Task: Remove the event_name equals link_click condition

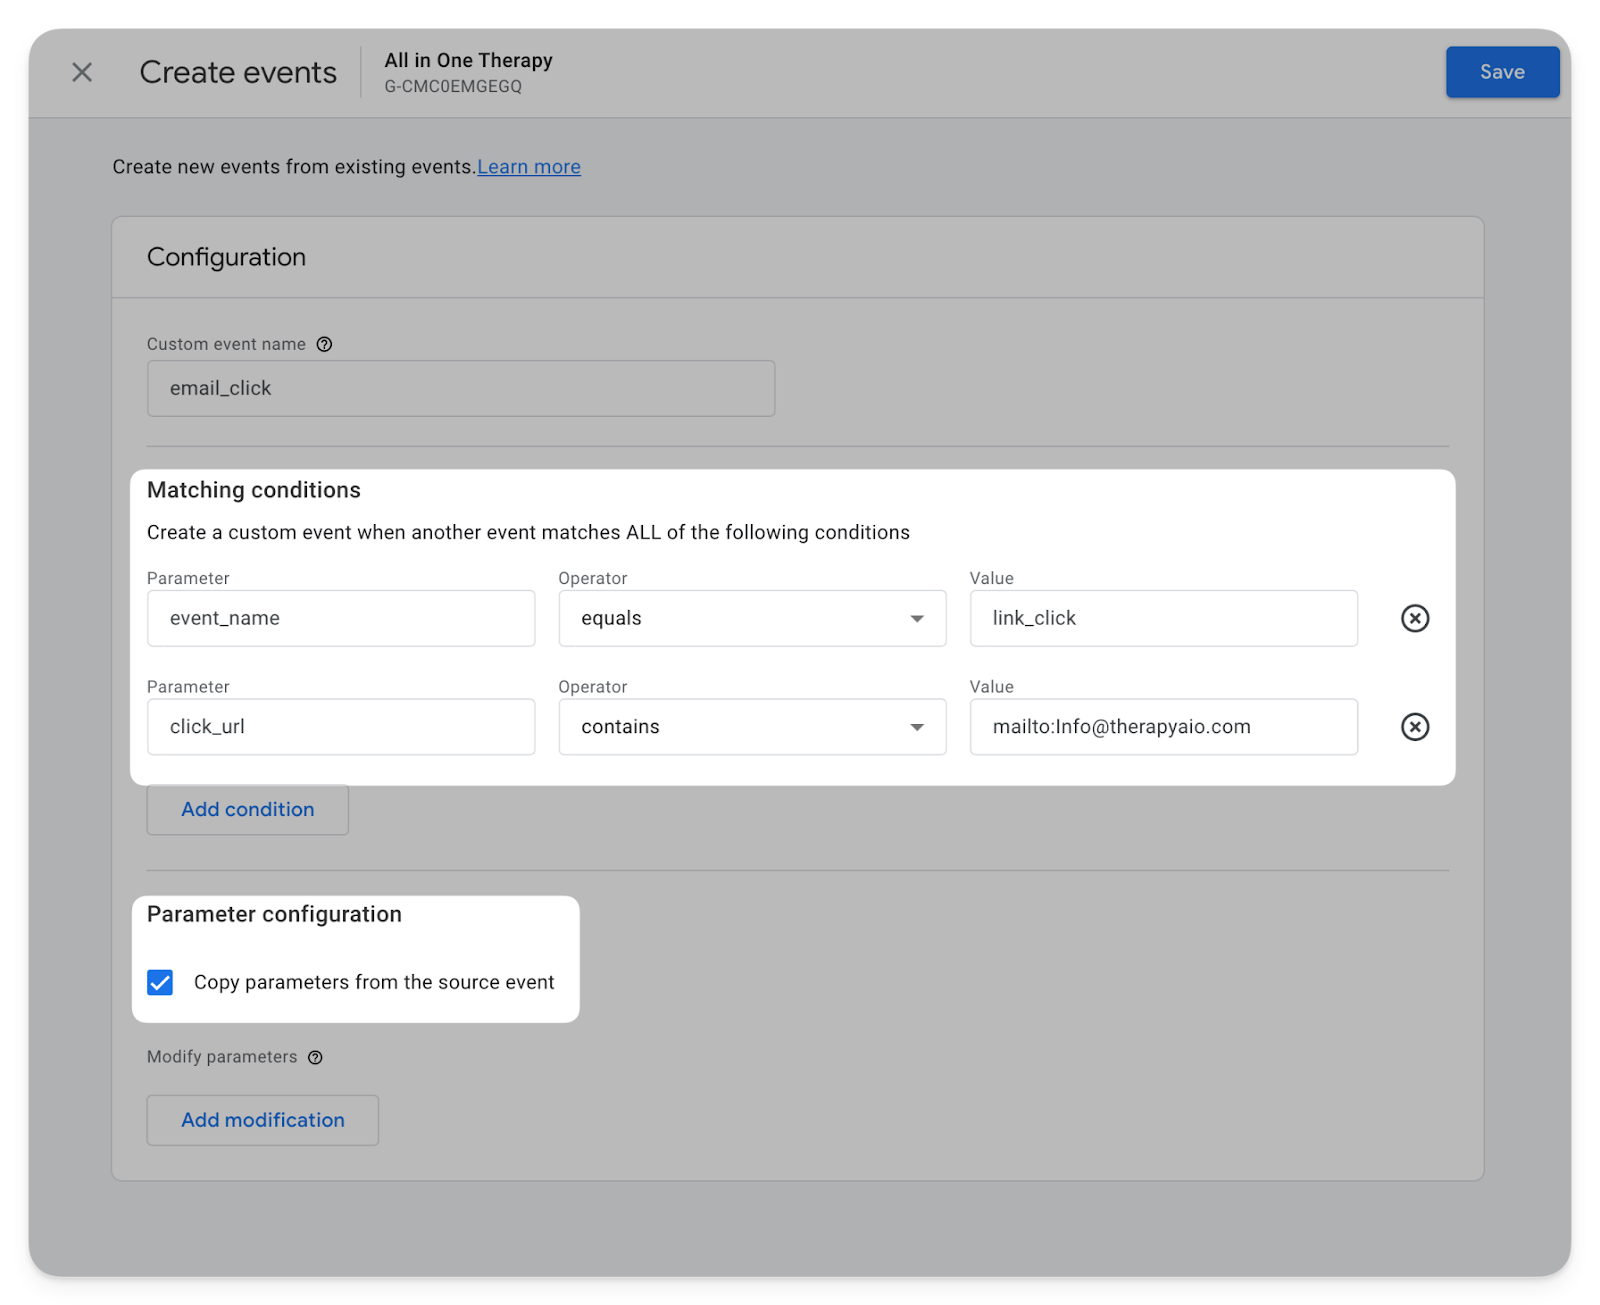Action: click(x=1414, y=618)
